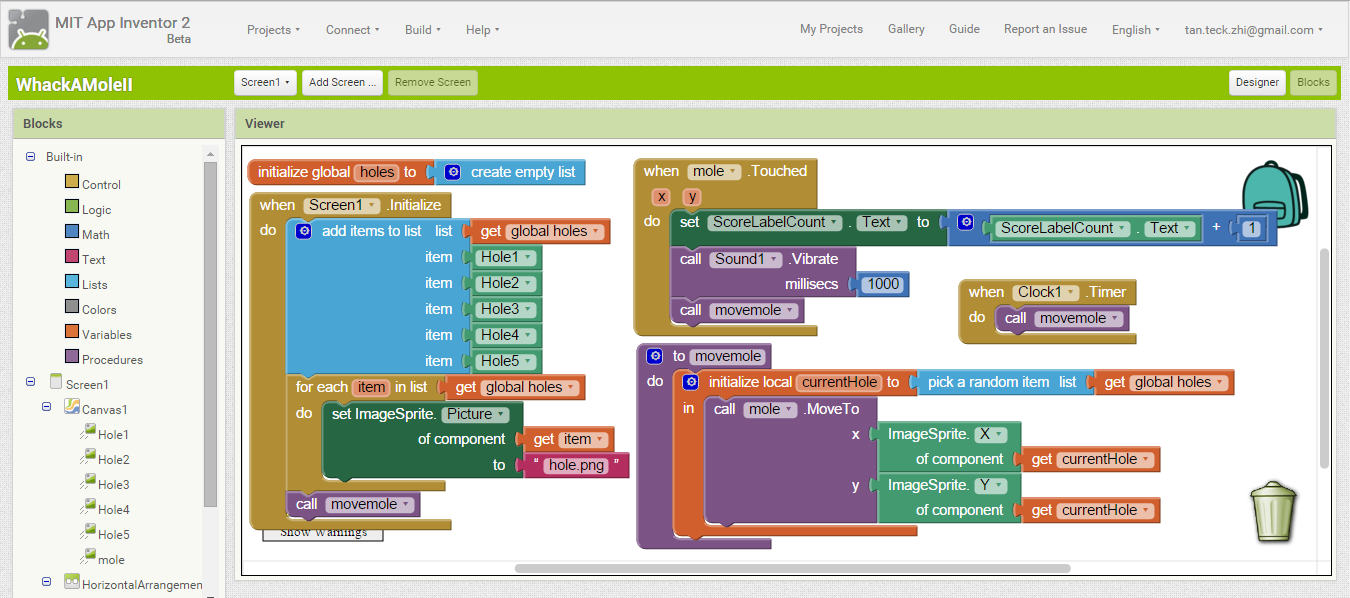Open Picture property dropdown in set ImageSprite block

(x=475, y=414)
